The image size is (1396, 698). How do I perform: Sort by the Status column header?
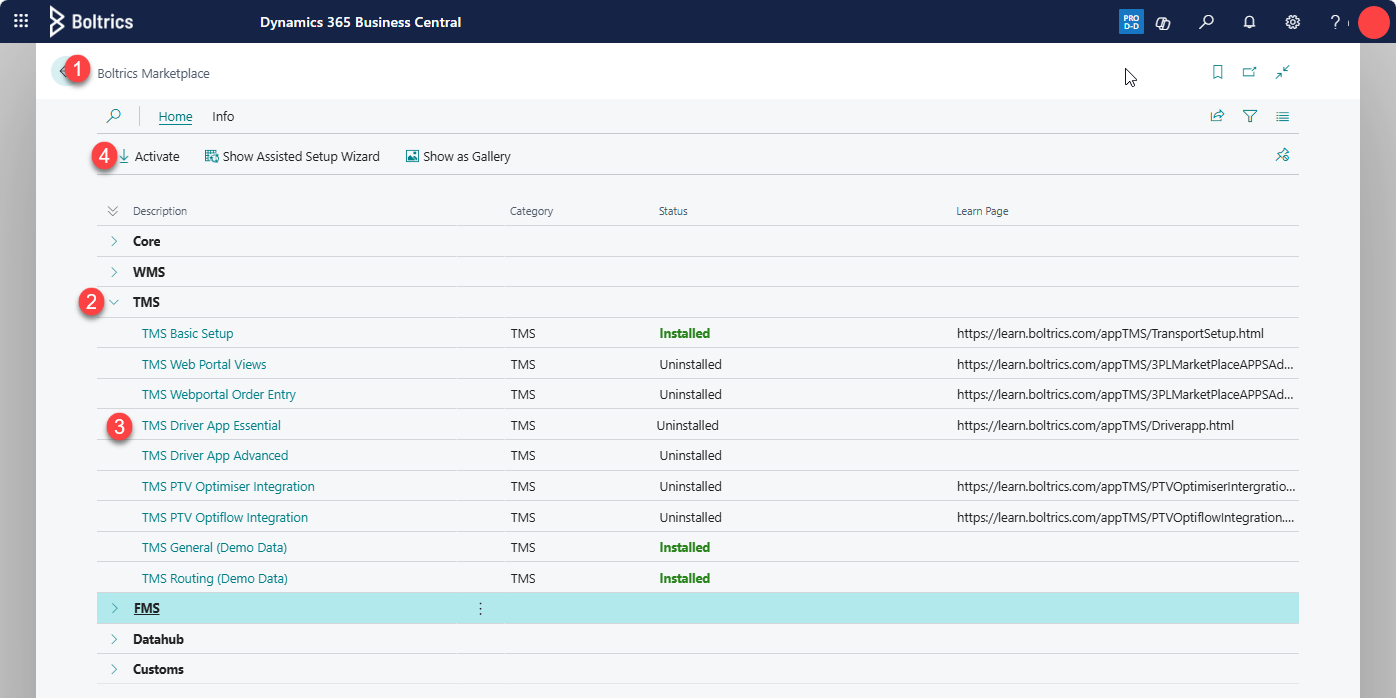[x=673, y=211]
